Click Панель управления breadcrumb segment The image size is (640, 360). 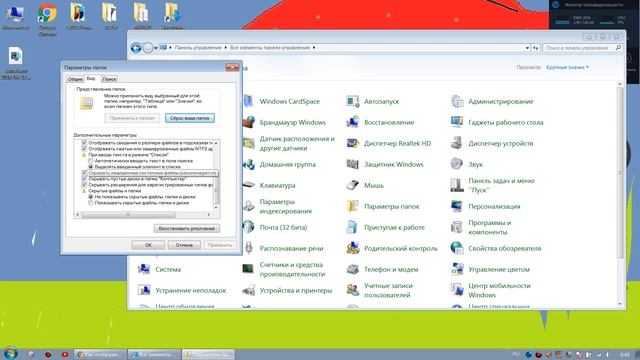[x=198, y=48]
